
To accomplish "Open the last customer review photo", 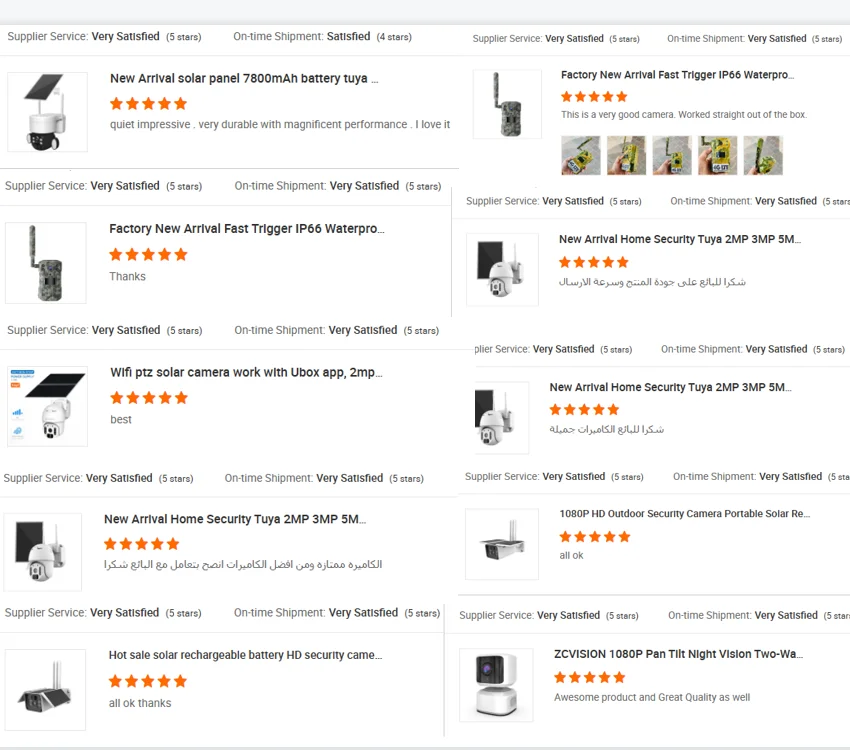I will 763,155.
